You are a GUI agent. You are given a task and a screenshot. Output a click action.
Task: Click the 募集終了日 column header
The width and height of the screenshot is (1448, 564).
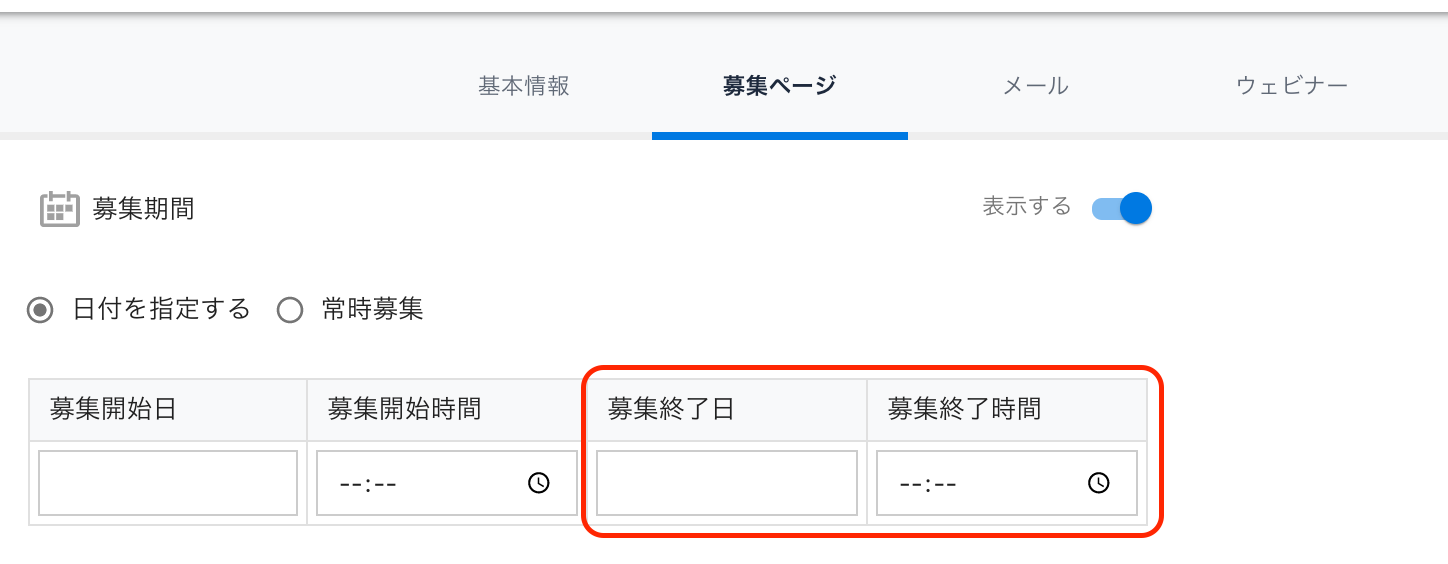tap(671, 409)
